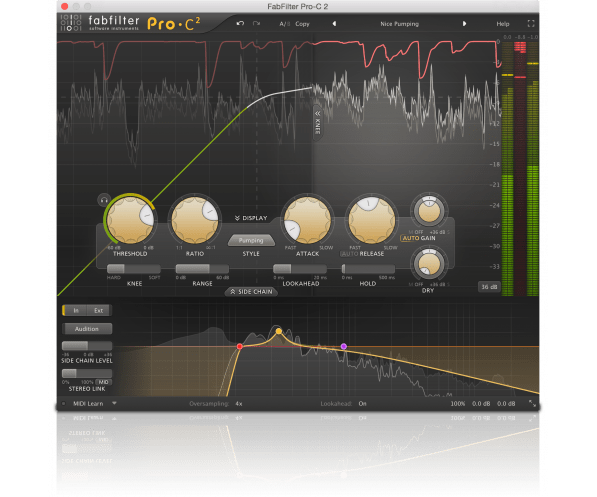The image size is (597, 497).
Task: Toggle full screen mode icon
Action: (x=531, y=24)
